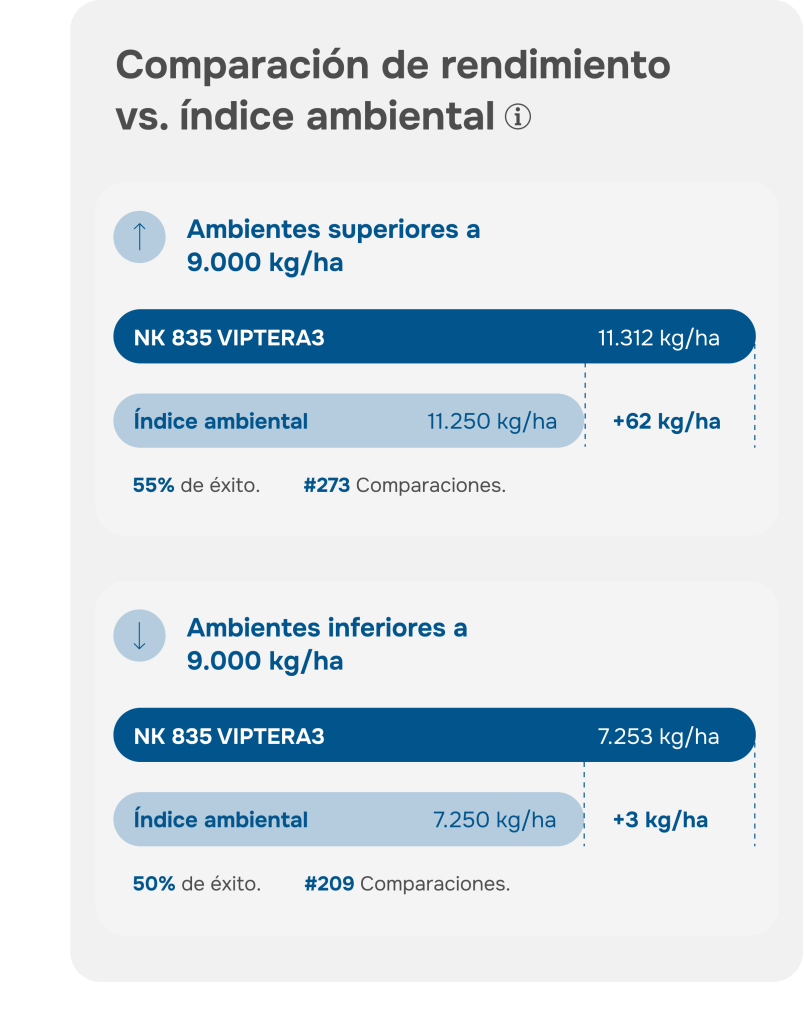This screenshot has height=1024, width=804.
Task: Click "Índice ambiental" label in inferior environments card
Action: [221, 820]
